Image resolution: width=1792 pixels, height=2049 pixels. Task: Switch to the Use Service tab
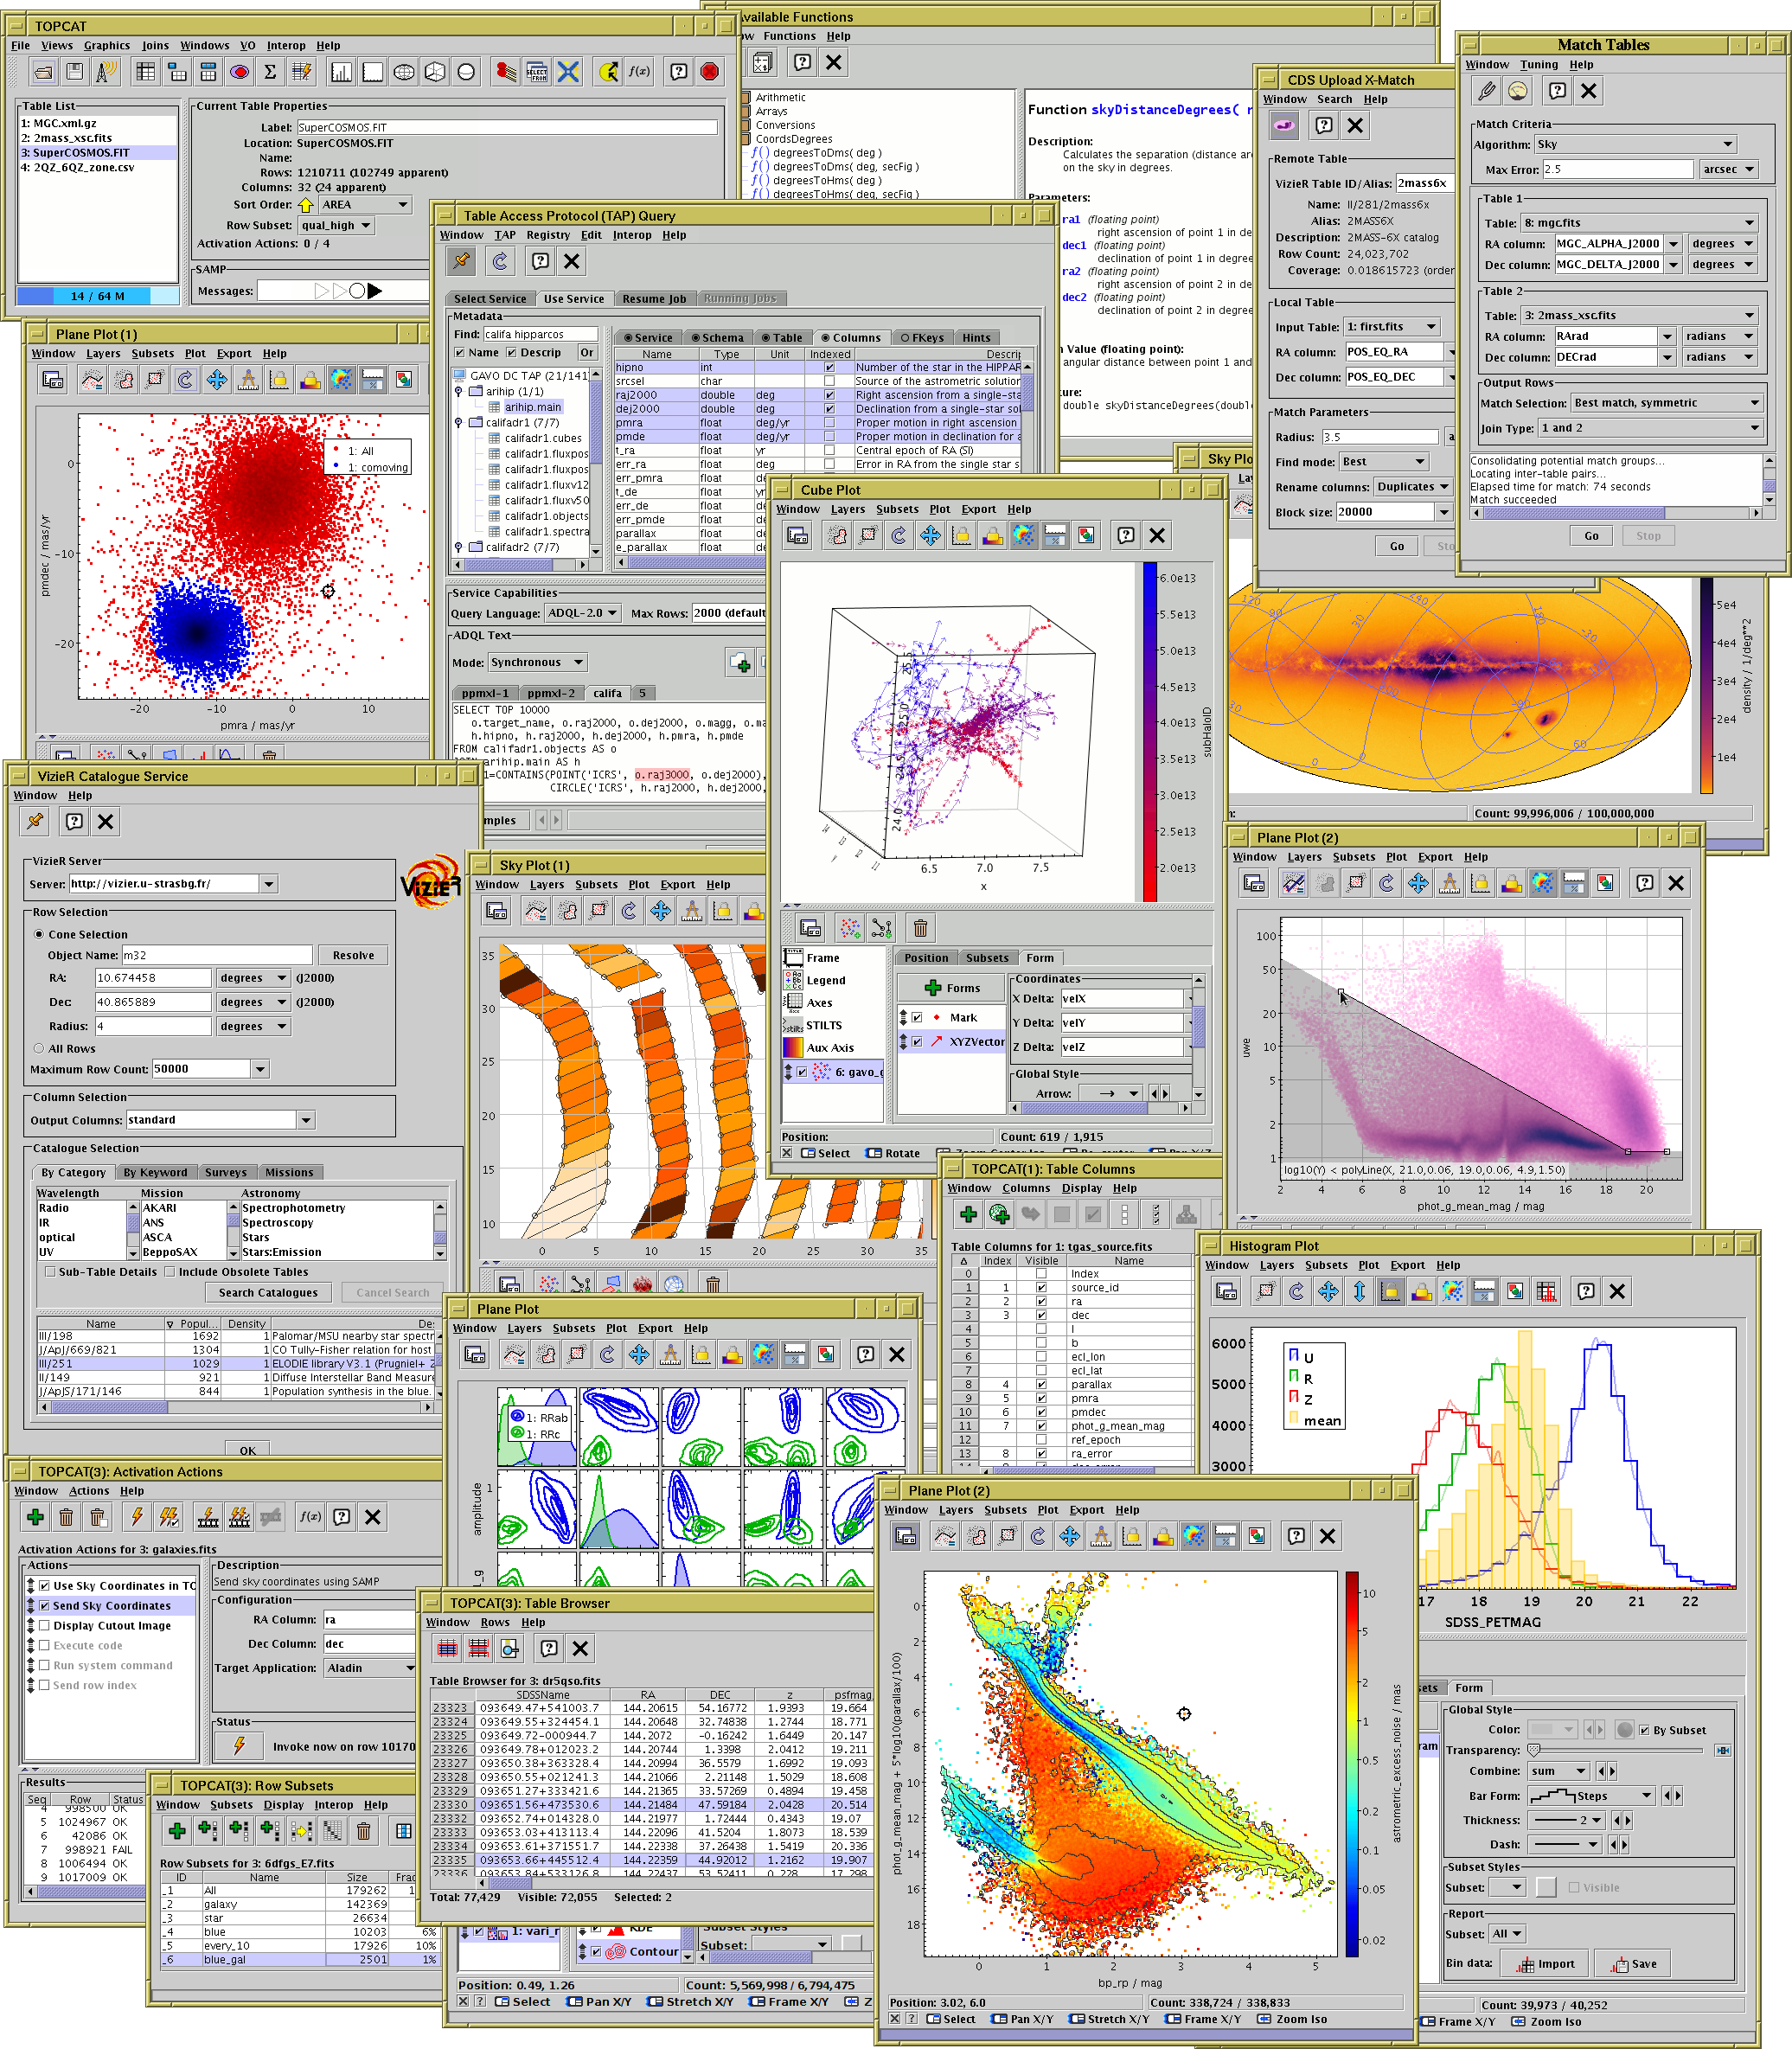point(573,298)
